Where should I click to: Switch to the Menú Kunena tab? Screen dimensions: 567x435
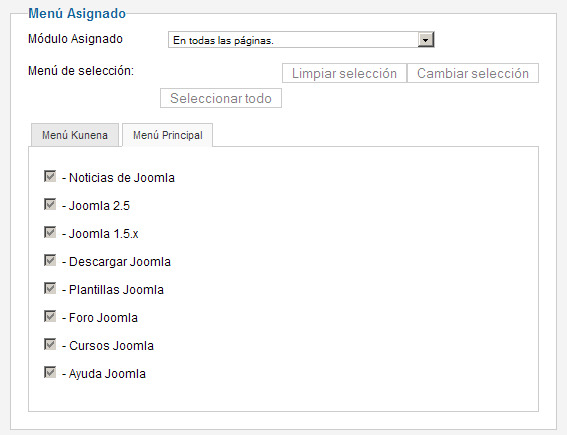[x=75, y=135]
